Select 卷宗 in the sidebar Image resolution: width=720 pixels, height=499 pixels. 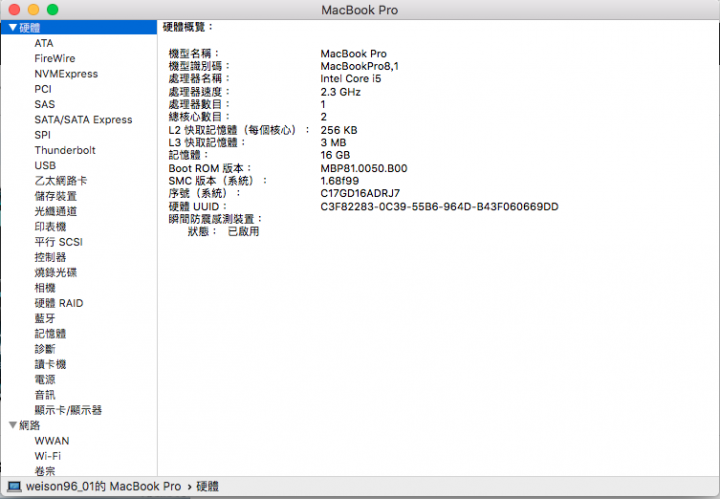click(x=45, y=471)
